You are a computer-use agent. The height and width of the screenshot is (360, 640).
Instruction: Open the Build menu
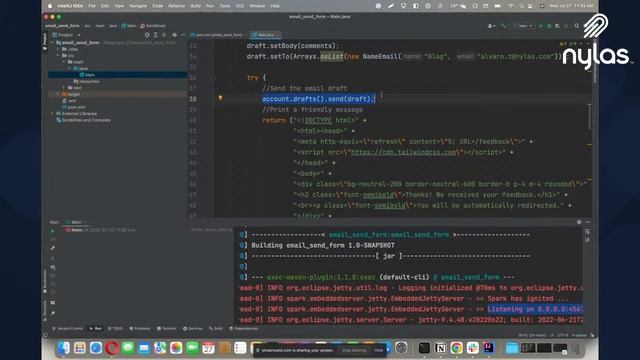coord(196,6)
